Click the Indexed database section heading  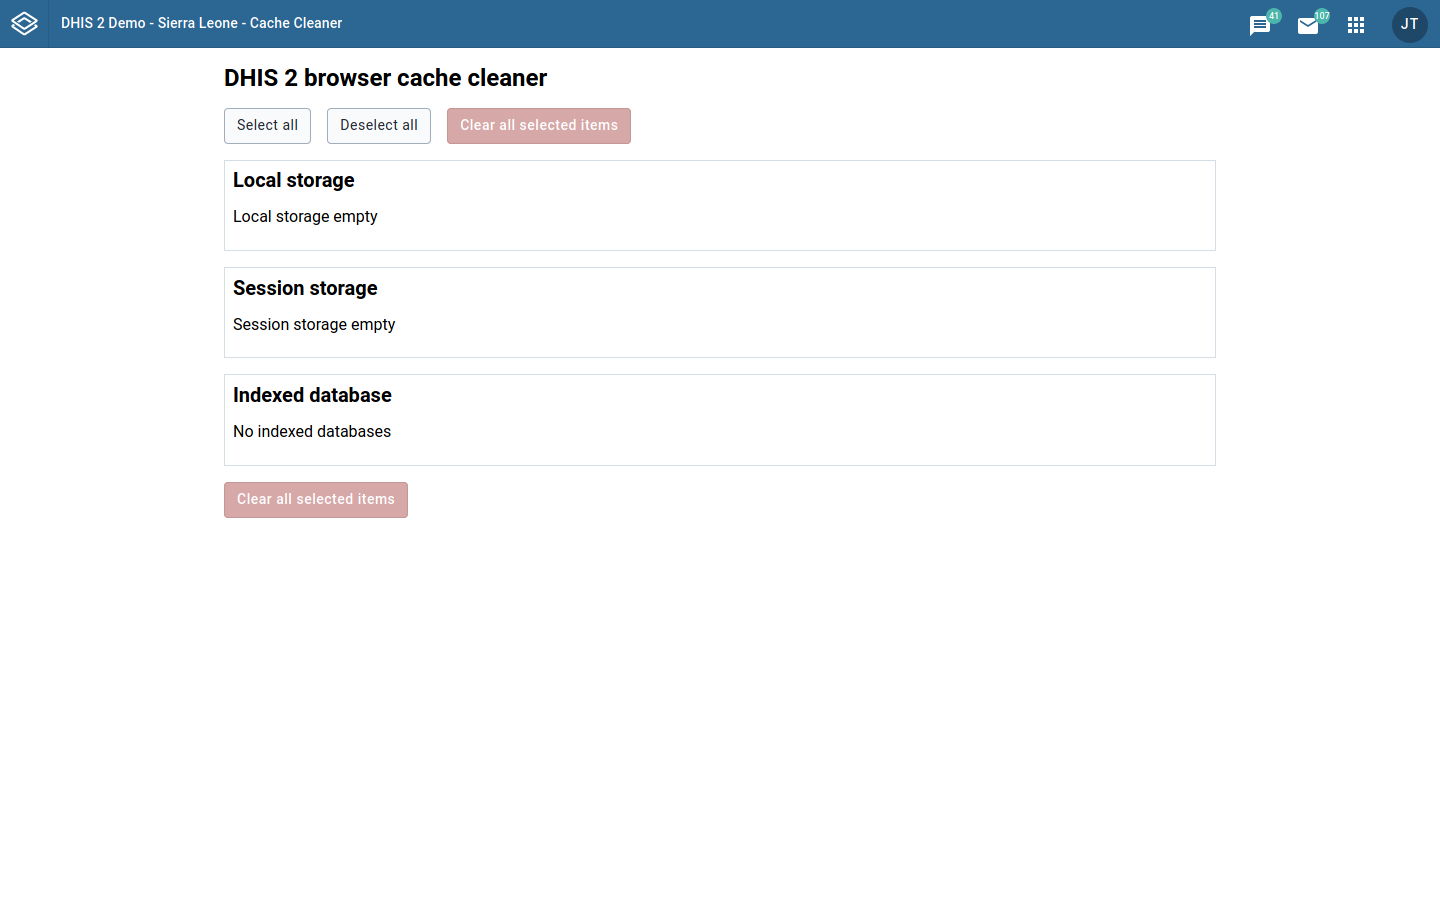[x=312, y=395]
